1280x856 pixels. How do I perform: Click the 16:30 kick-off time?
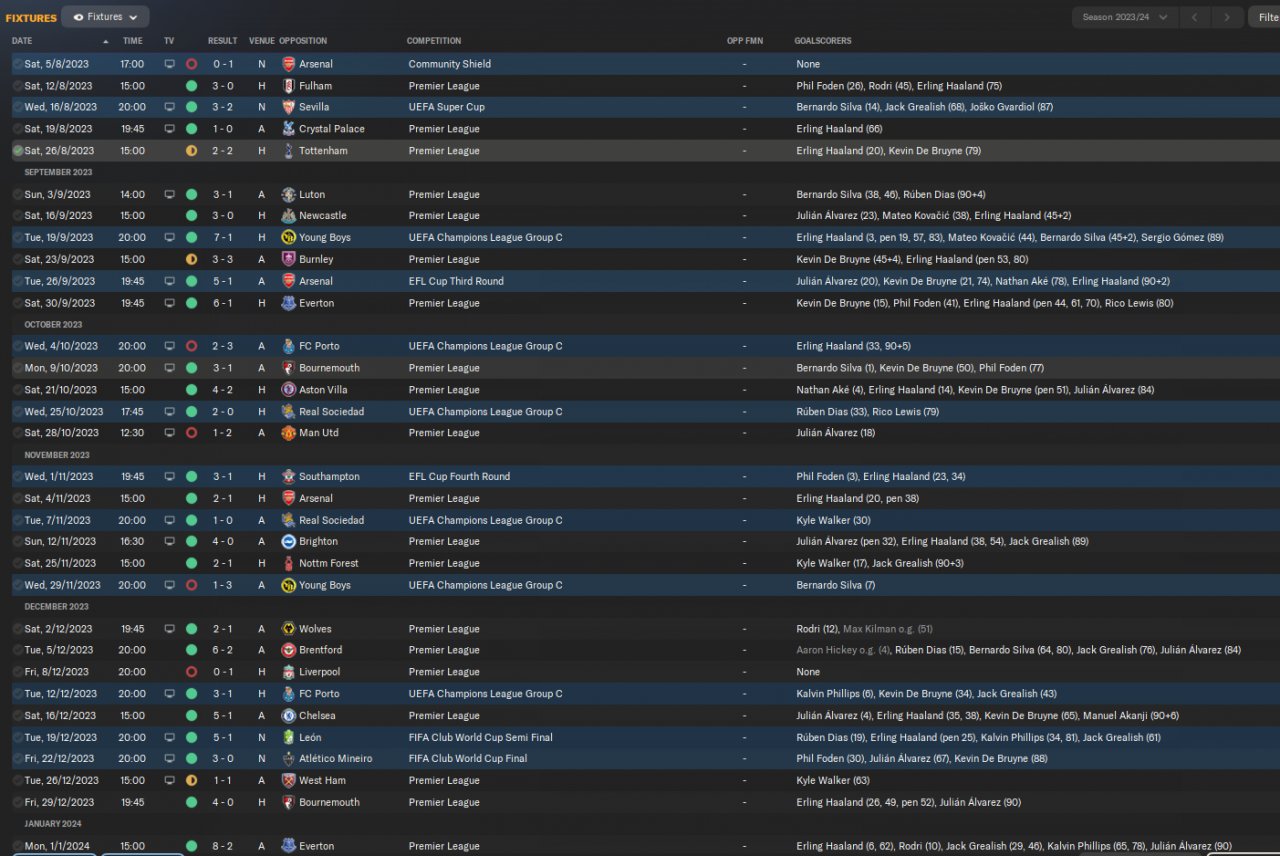(132, 542)
